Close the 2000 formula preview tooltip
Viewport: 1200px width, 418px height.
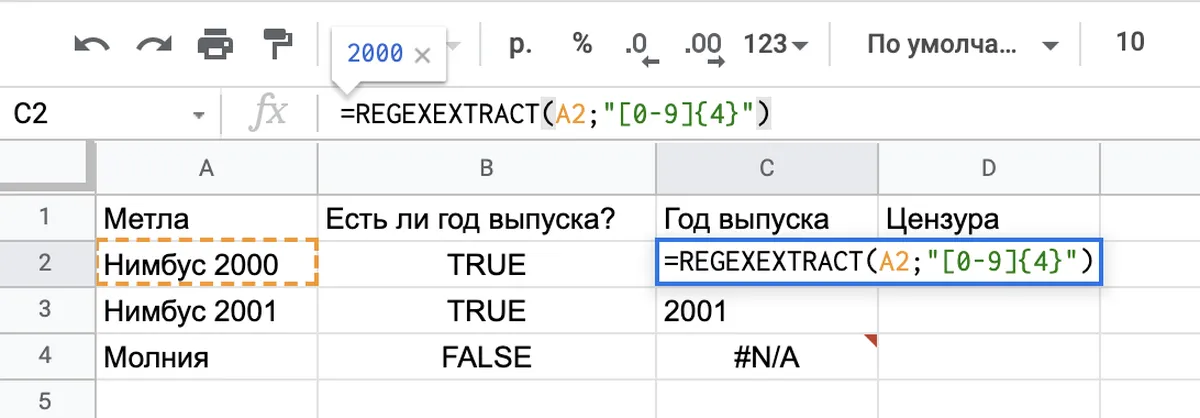[422, 55]
